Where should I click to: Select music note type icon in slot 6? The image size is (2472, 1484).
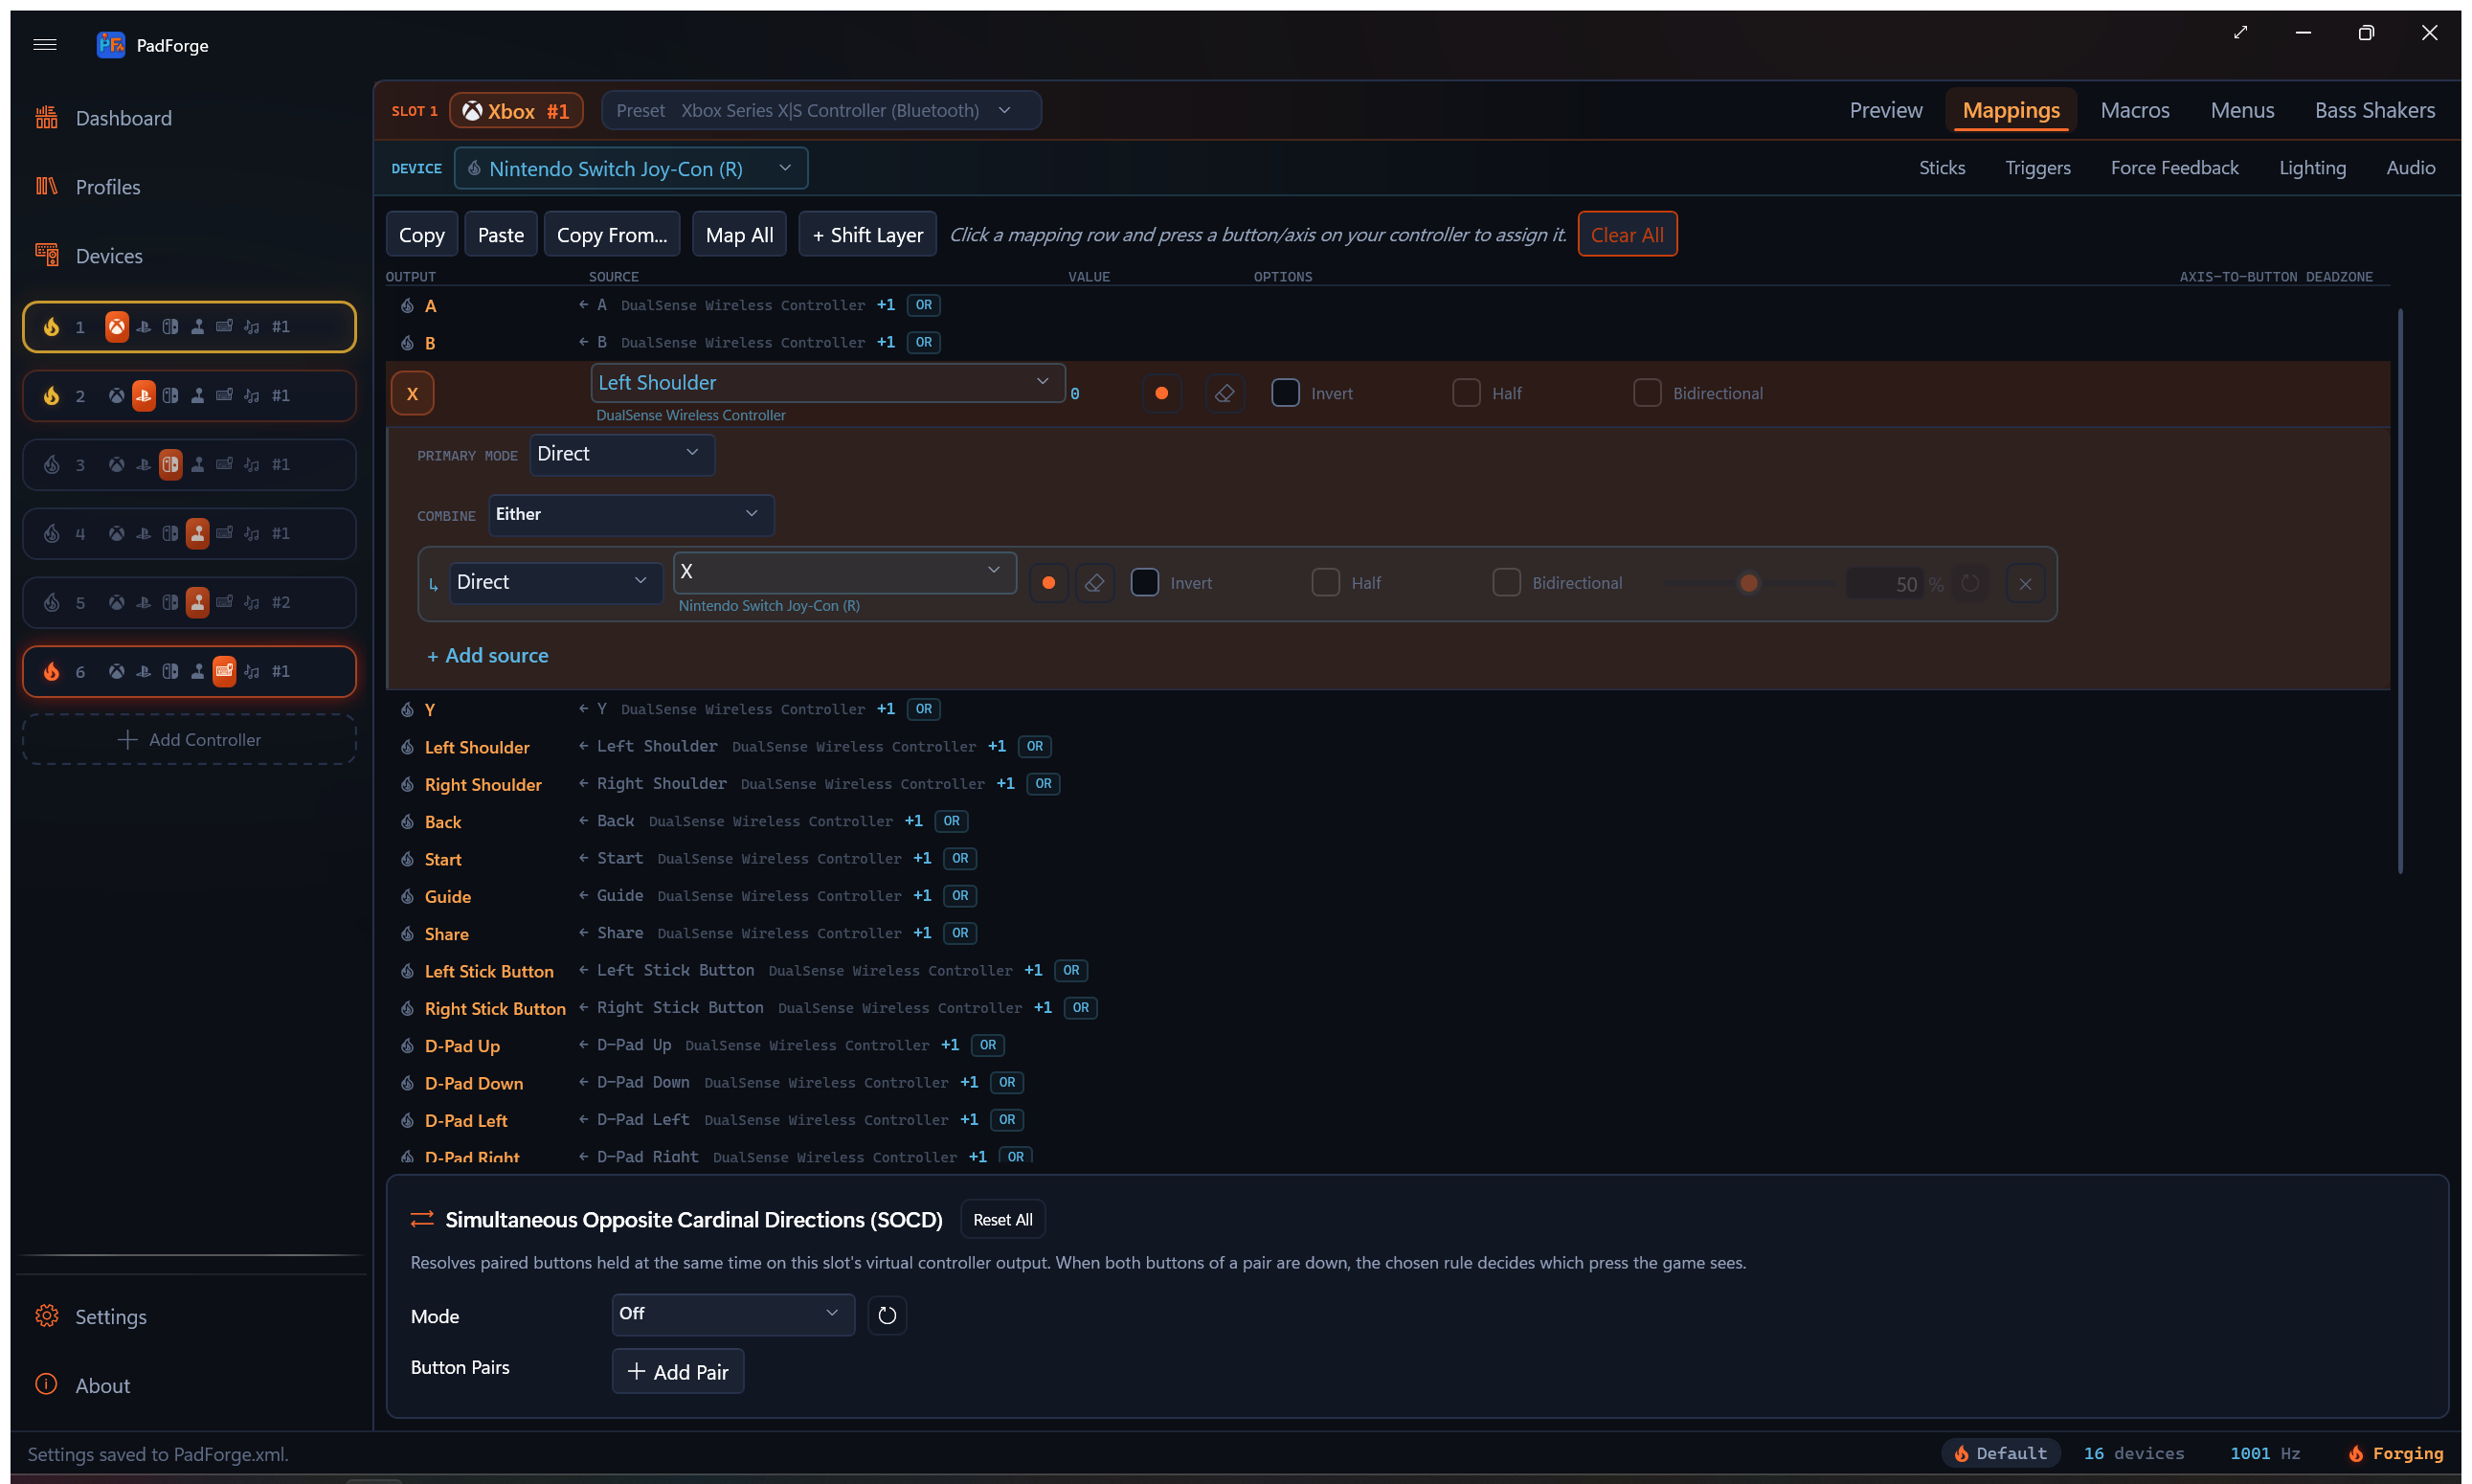tap(252, 672)
